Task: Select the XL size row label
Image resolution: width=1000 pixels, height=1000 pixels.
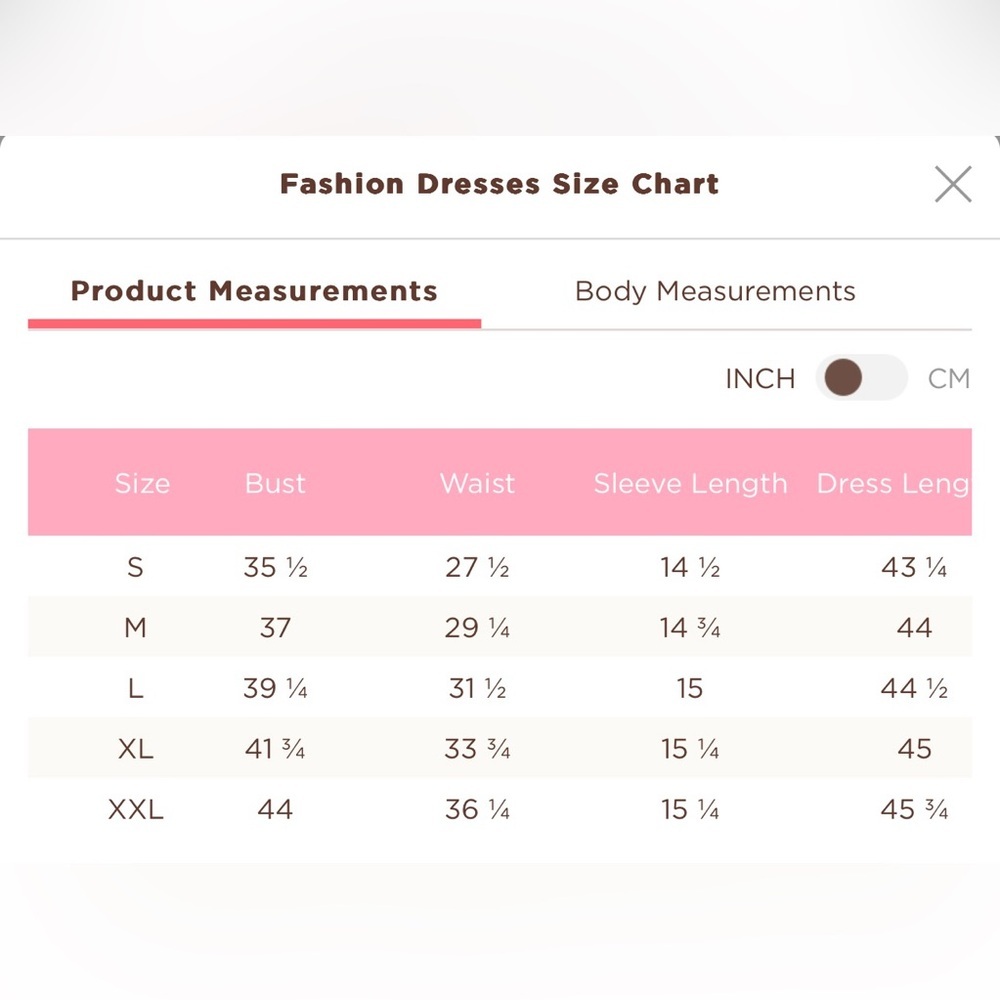Action: [135, 749]
